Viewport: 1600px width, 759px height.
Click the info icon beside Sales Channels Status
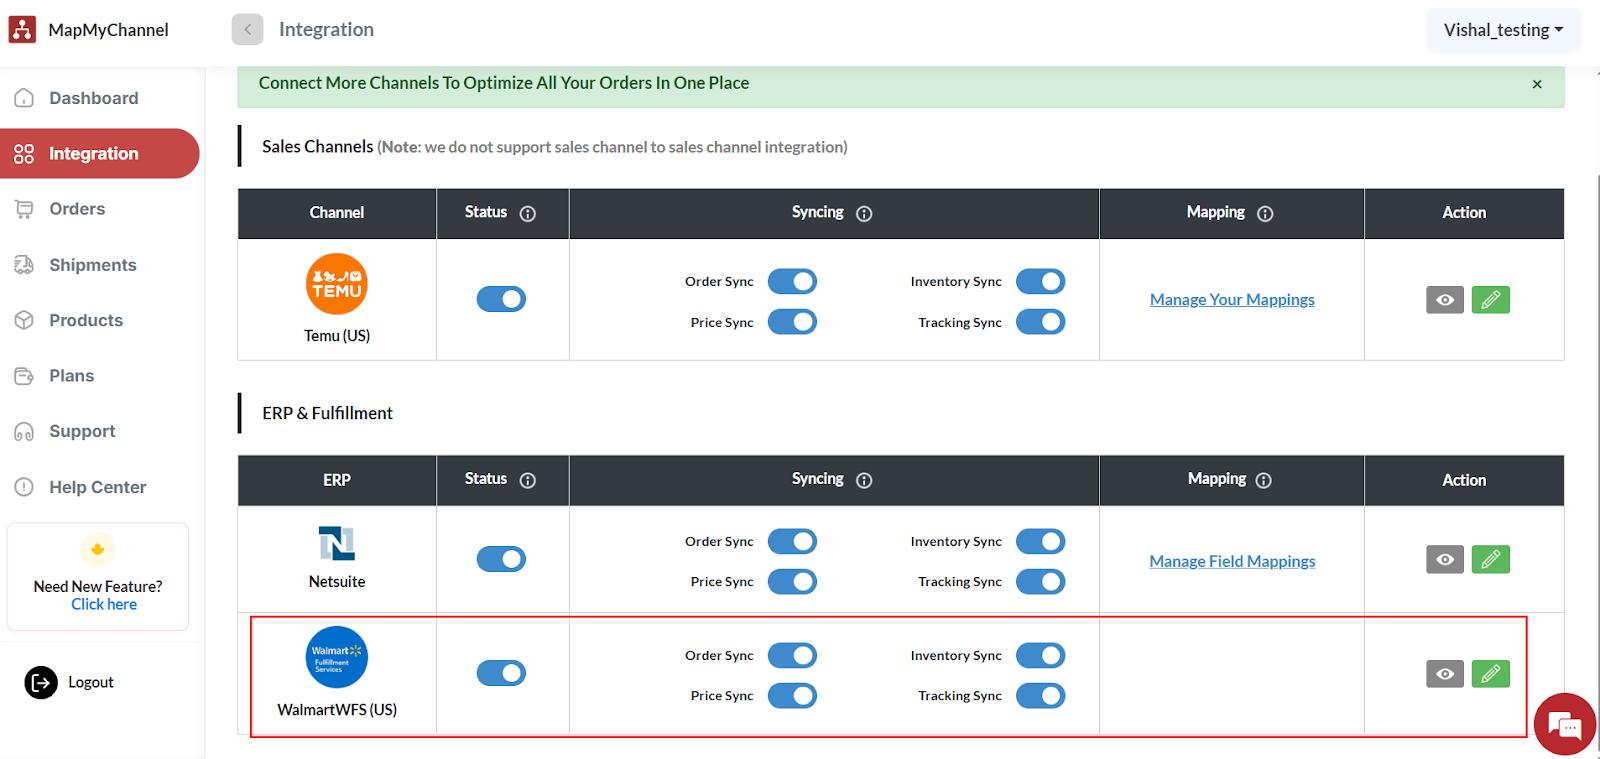[x=528, y=213]
